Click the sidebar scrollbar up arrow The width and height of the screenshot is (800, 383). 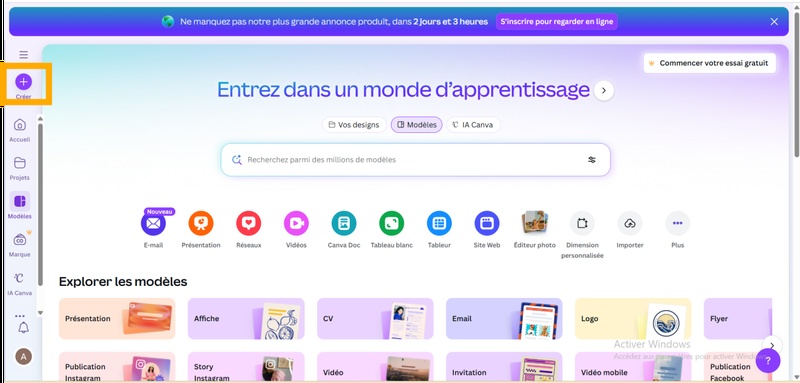(40, 119)
